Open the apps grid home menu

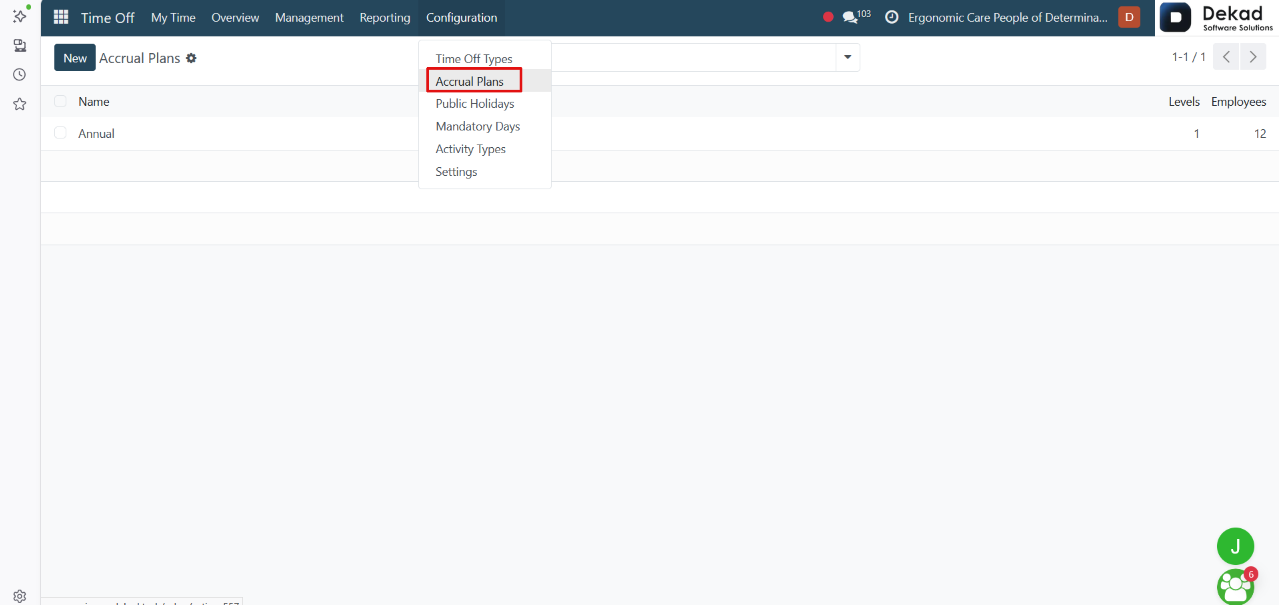click(x=61, y=17)
